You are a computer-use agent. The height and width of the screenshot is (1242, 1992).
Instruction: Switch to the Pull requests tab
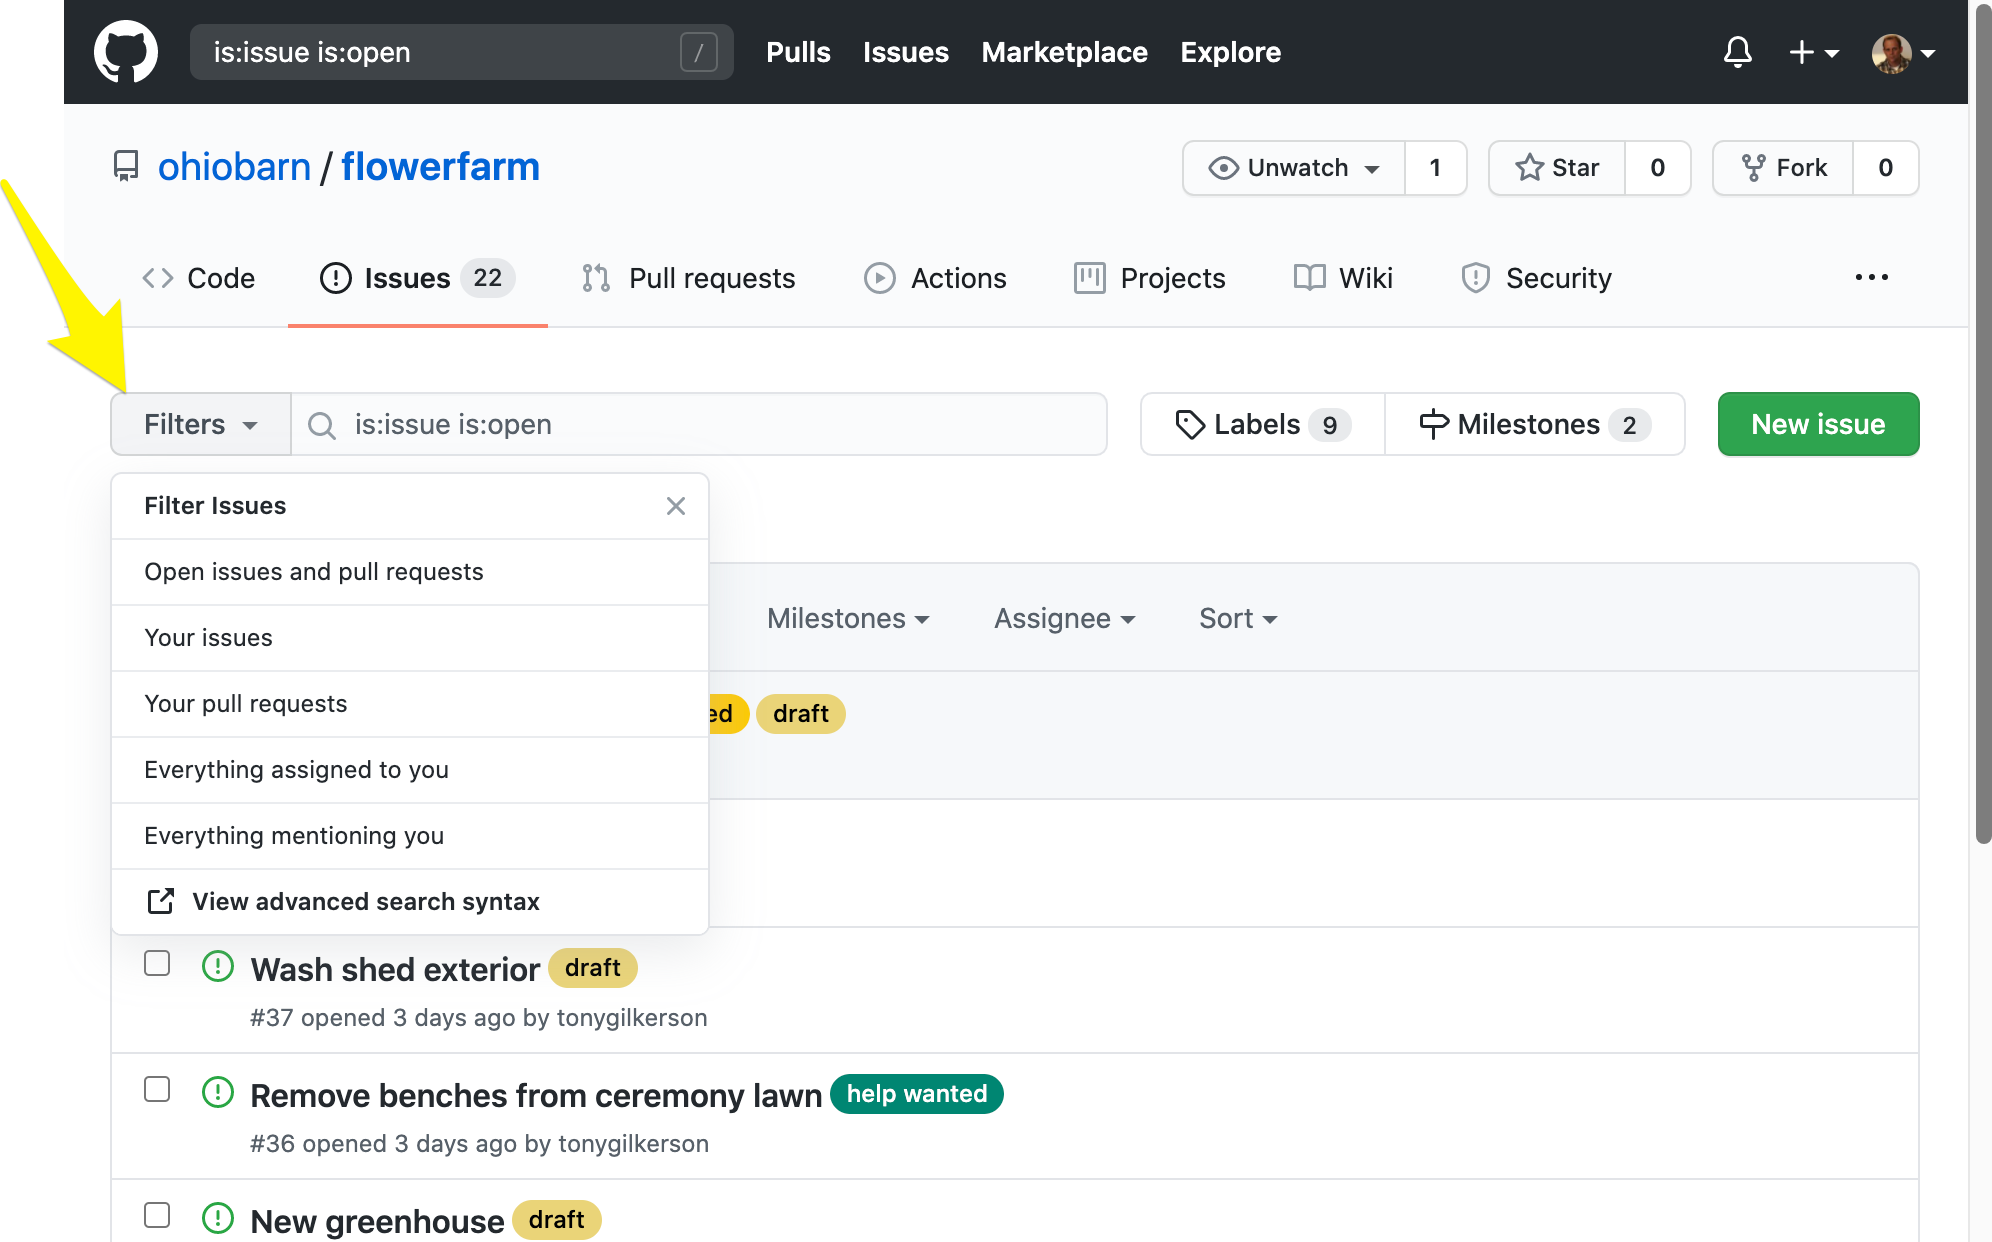point(688,278)
